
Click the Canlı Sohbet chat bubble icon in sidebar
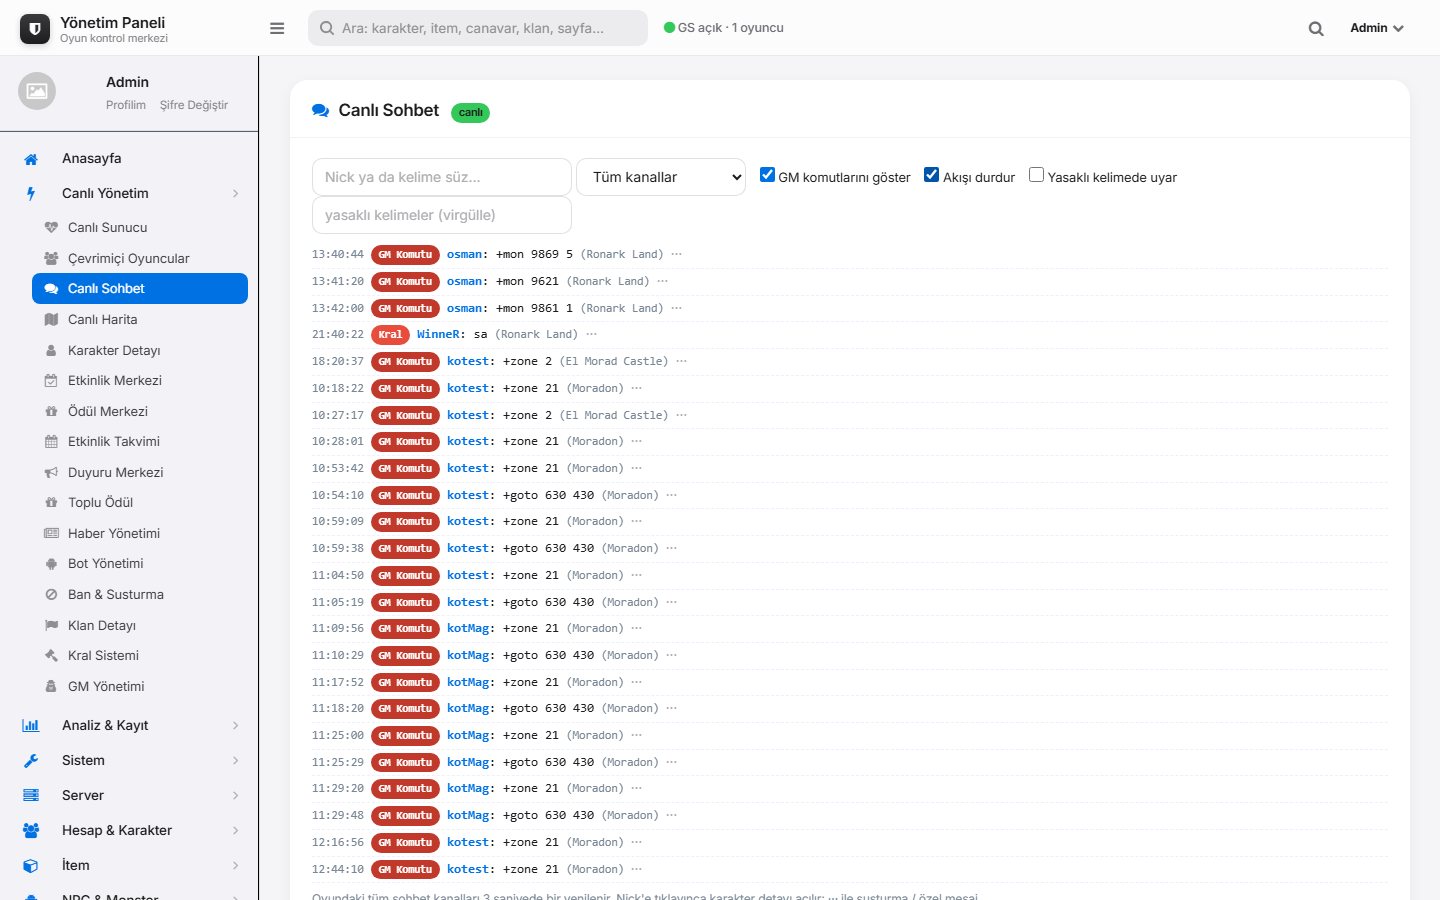(x=51, y=288)
